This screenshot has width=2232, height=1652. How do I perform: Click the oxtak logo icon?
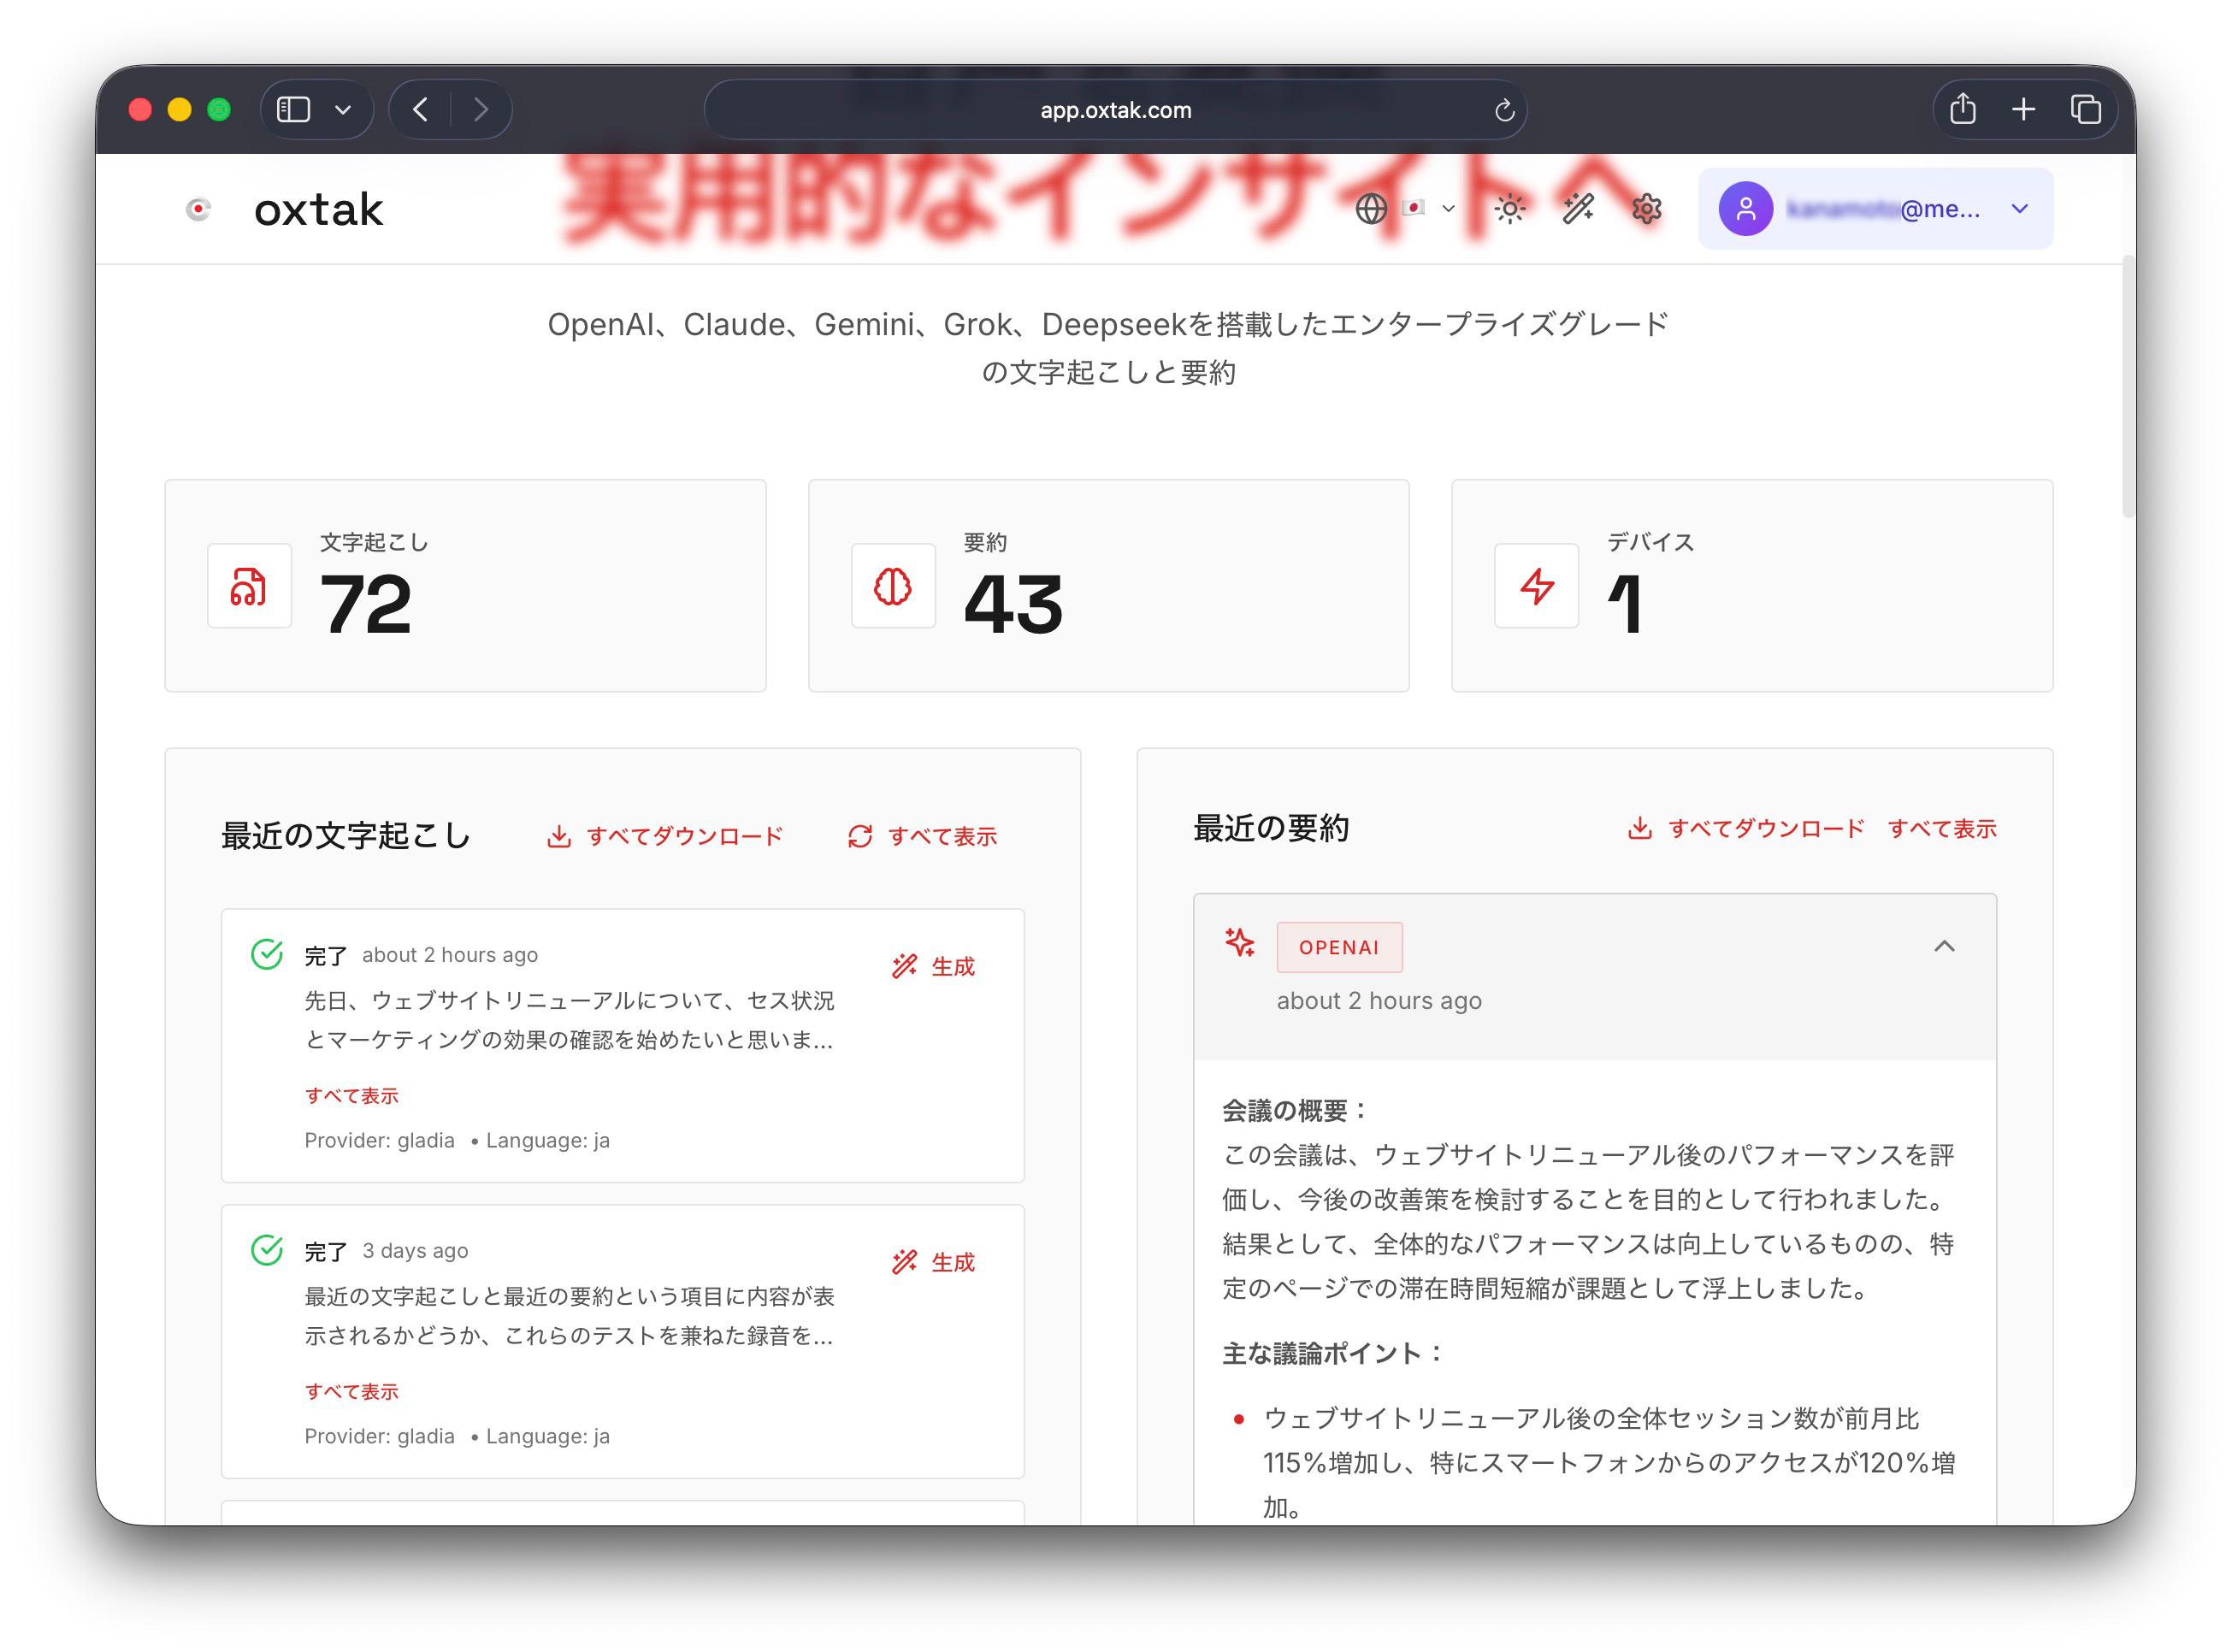pyautogui.click(x=199, y=209)
